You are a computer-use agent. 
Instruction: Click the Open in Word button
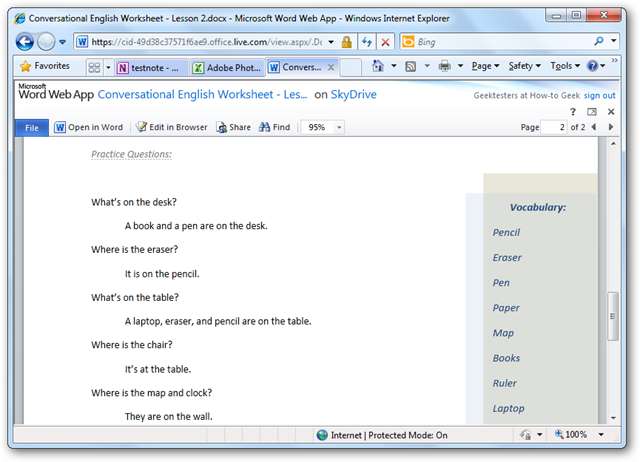click(89, 128)
